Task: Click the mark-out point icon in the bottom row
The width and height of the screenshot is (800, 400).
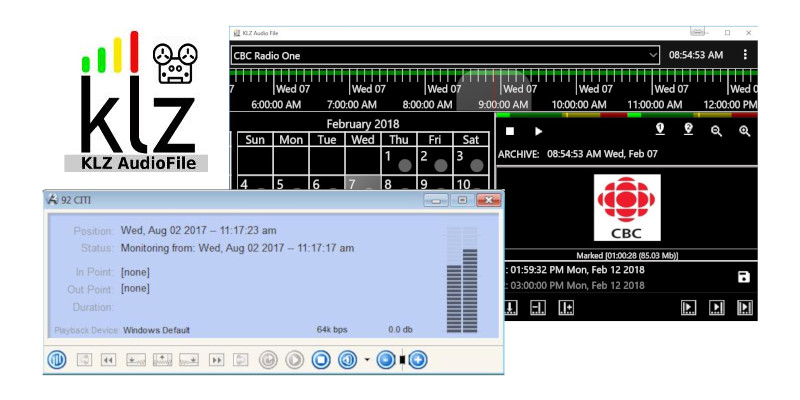Action: [538, 307]
